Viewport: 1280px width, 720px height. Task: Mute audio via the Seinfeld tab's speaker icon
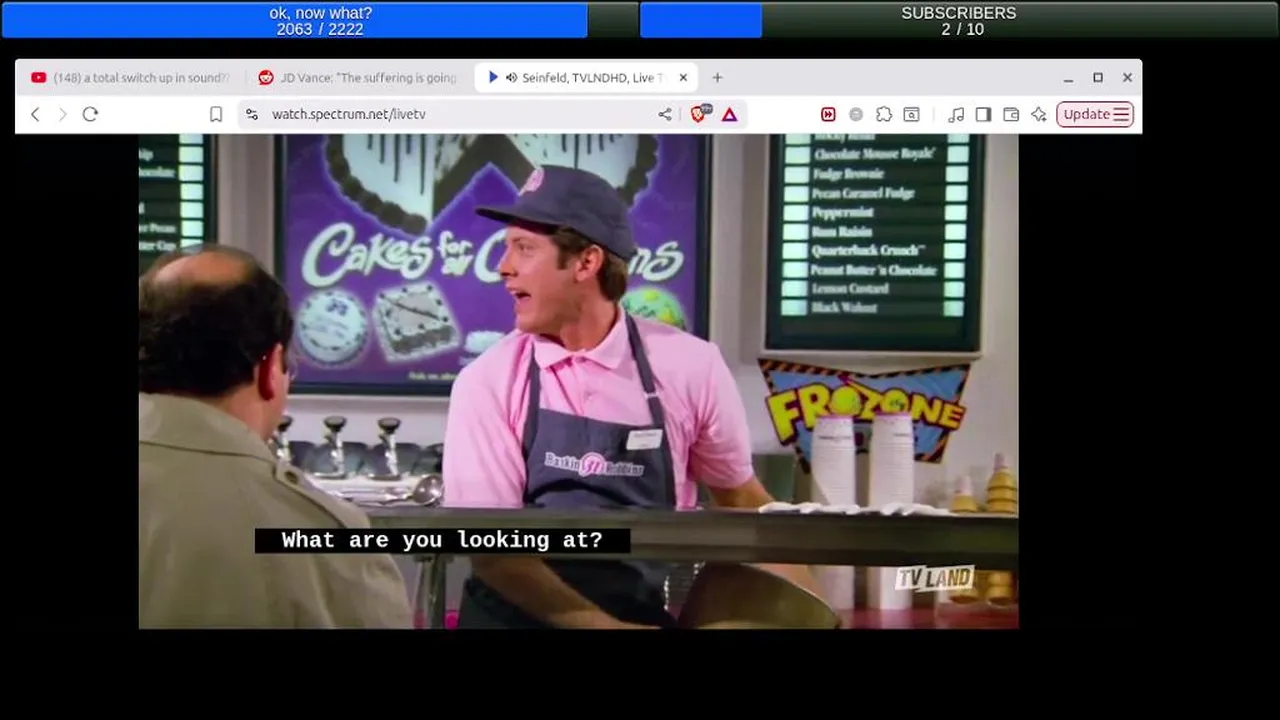pos(511,77)
